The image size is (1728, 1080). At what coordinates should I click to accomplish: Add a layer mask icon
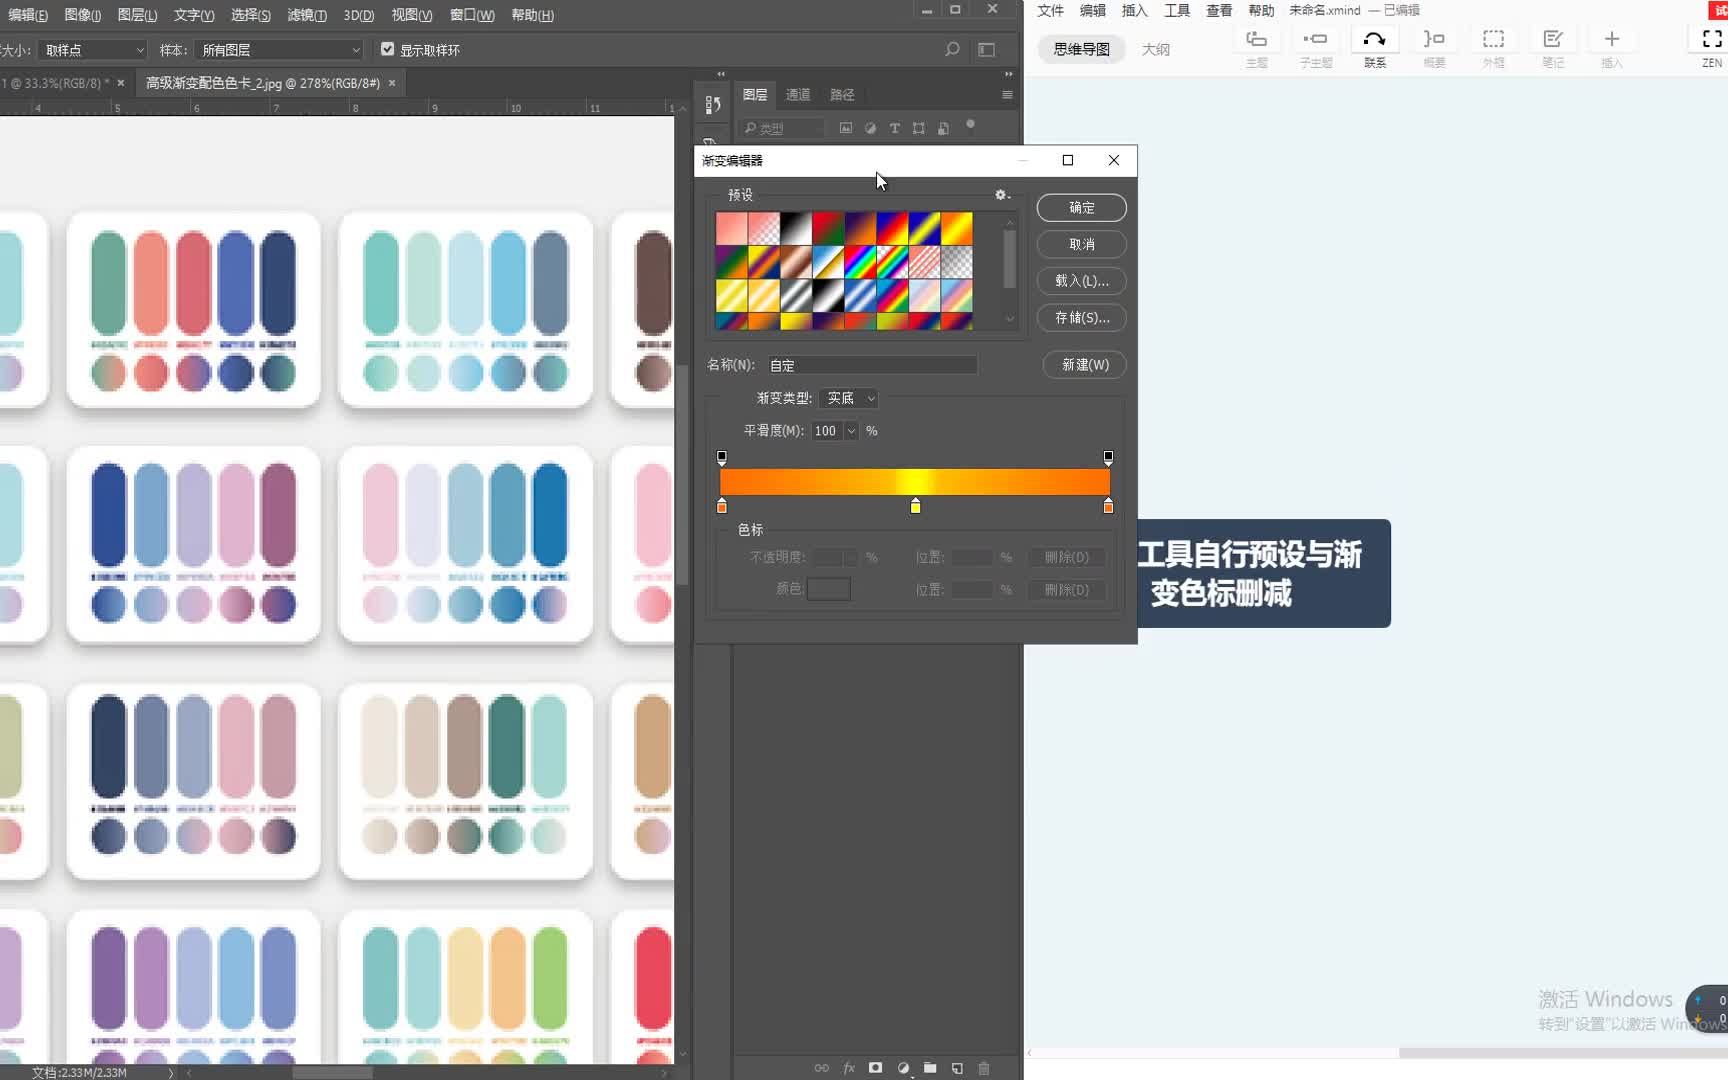click(875, 1068)
